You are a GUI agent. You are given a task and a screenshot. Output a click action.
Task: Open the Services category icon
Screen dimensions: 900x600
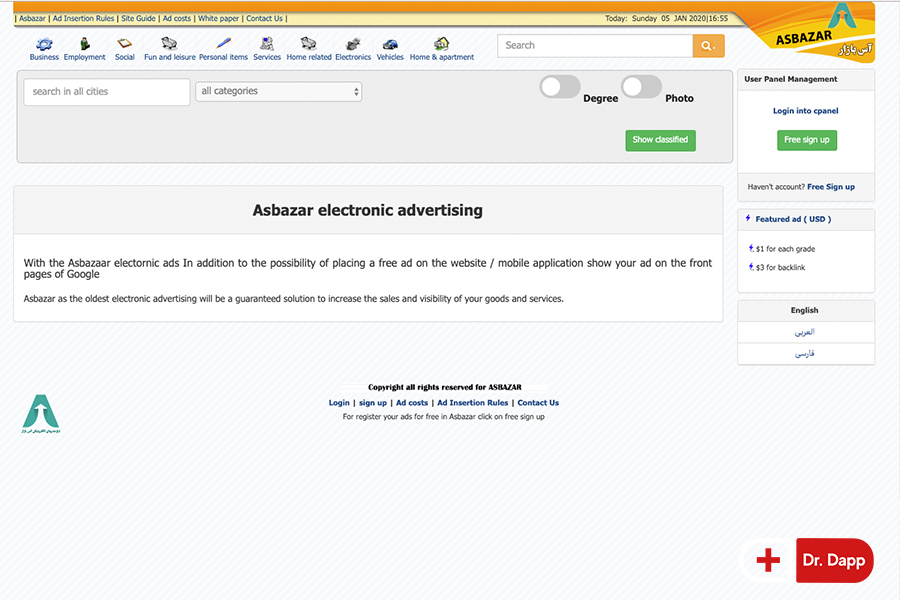[x=267, y=44]
